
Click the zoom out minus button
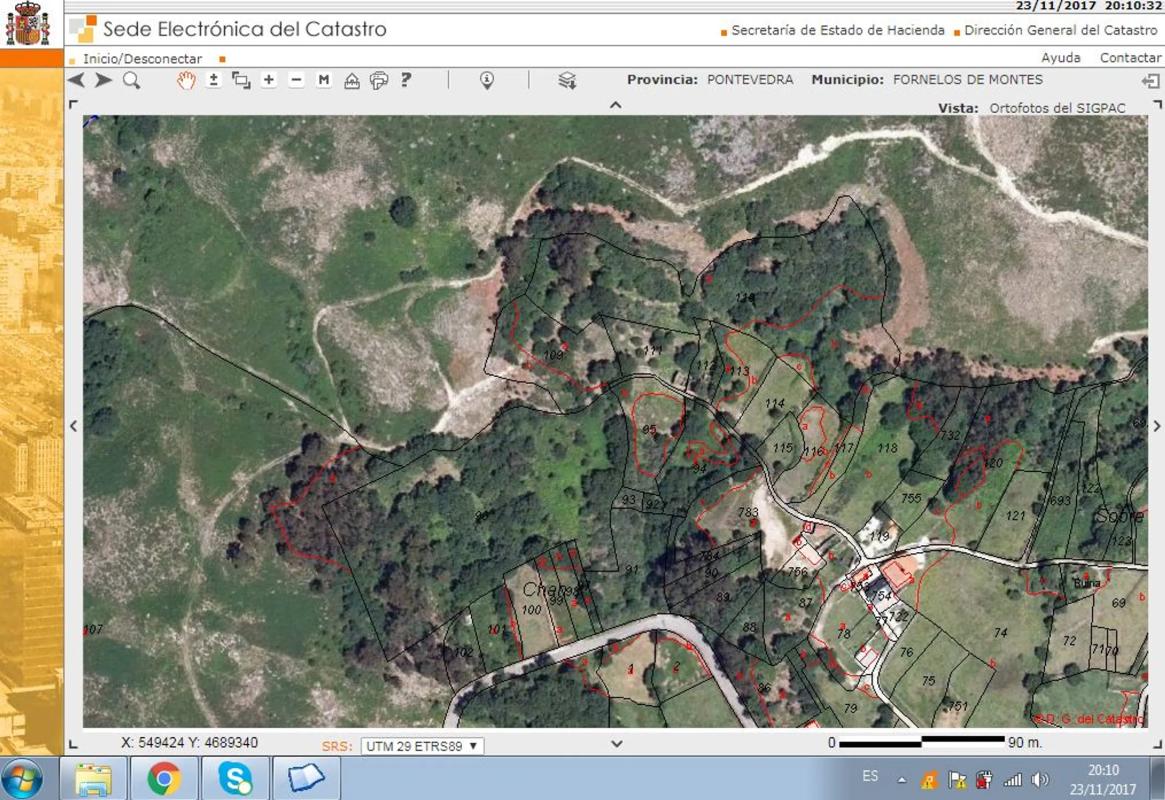coord(296,80)
